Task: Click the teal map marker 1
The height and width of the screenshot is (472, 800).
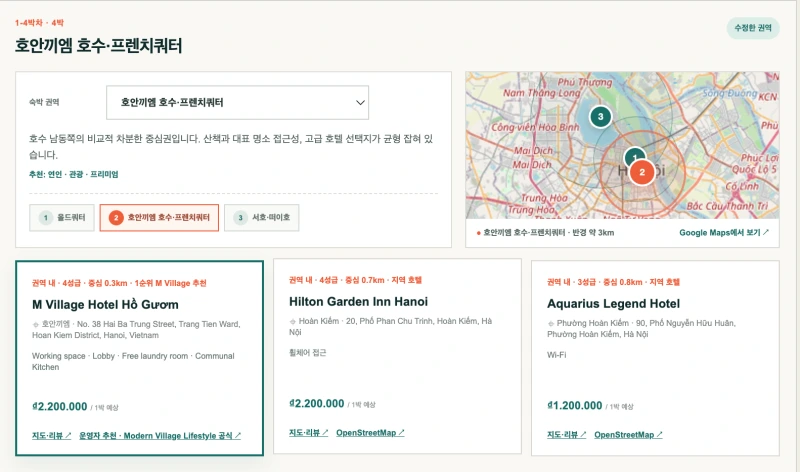Action: pyautogui.click(x=634, y=156)
